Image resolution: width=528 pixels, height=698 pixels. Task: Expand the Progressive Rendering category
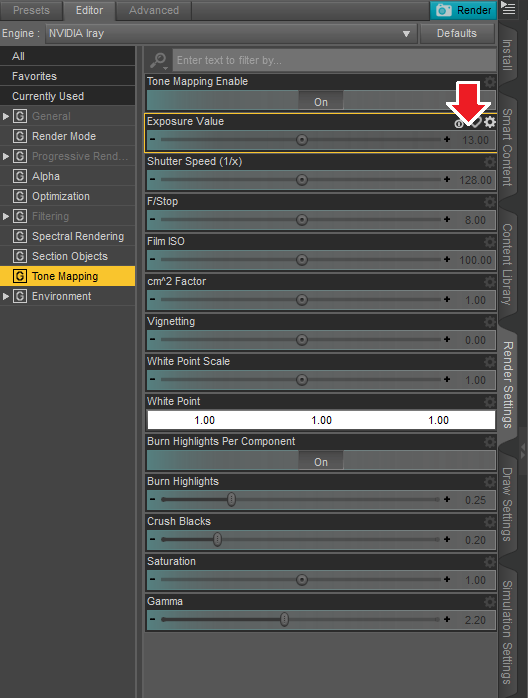click(x=6, y=156)
